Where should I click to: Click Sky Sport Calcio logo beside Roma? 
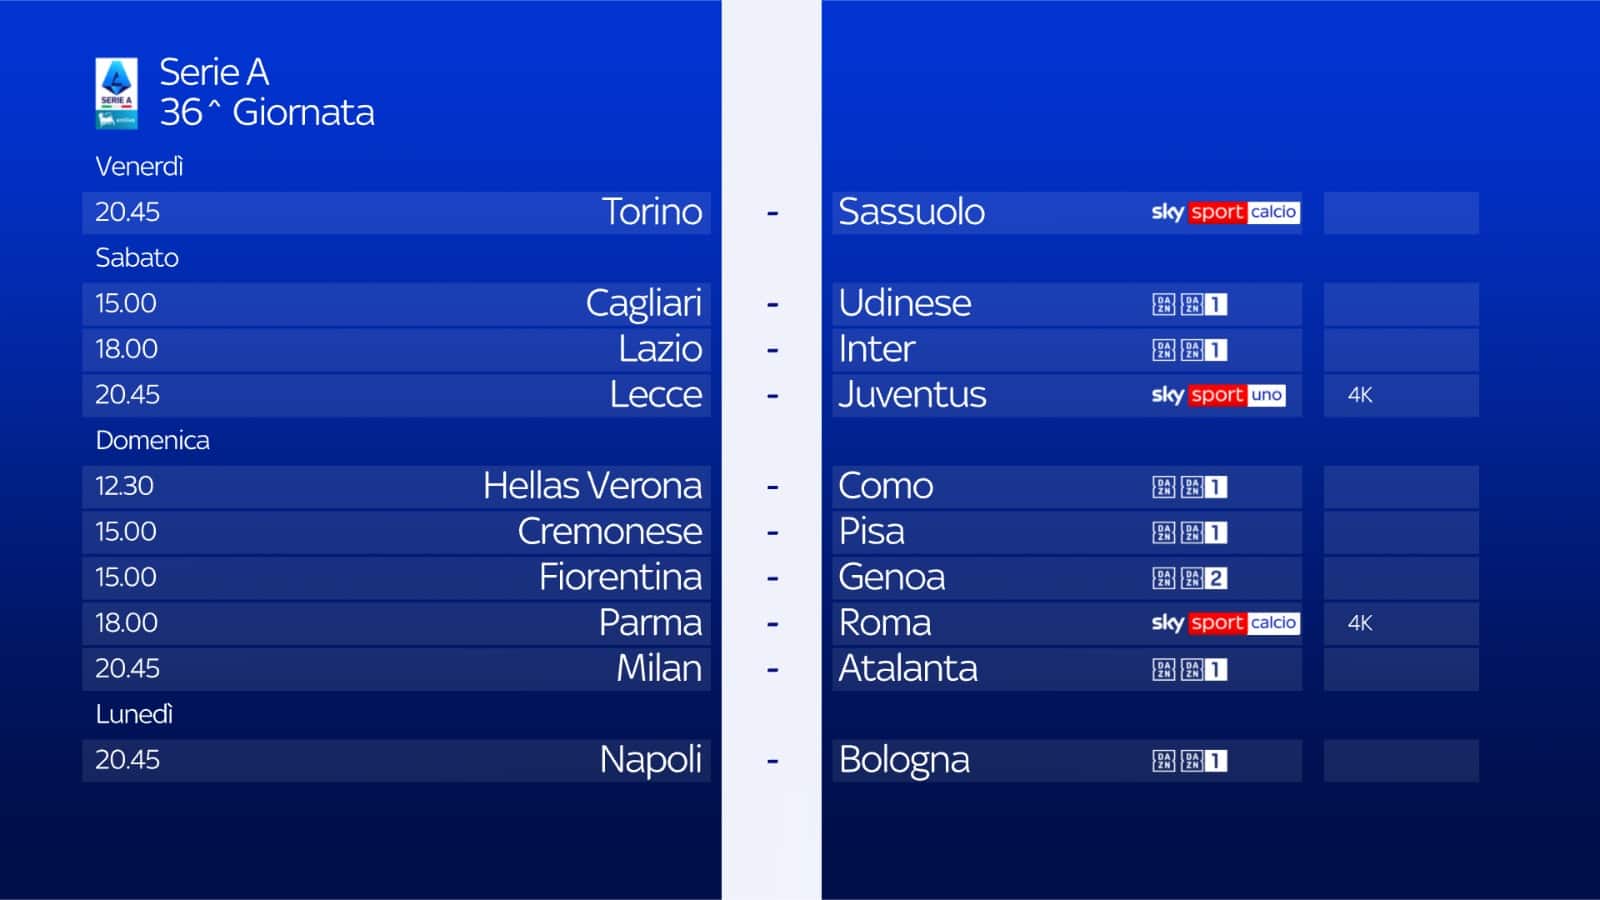pos(1225,623)
